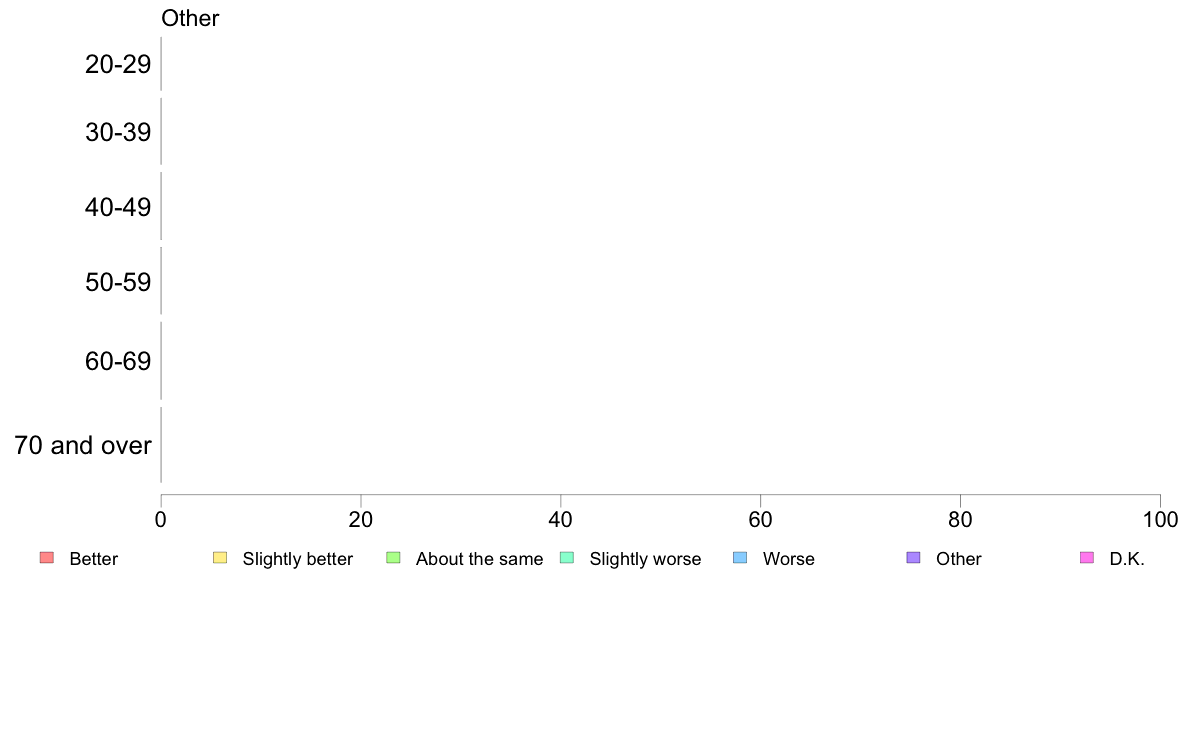Click the teal Slightly worse legend swatch

[567, 558]
